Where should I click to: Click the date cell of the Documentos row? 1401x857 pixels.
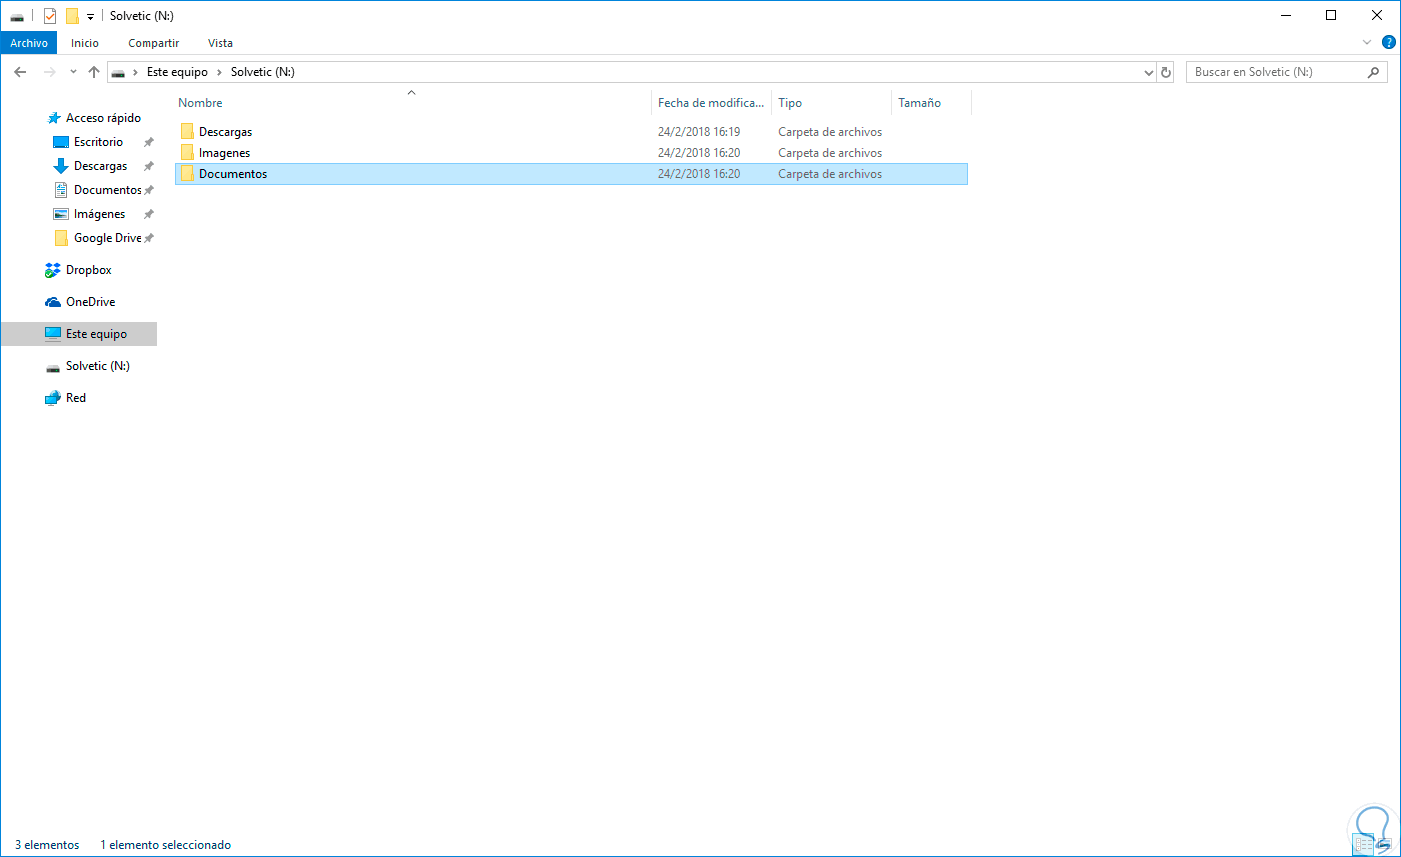pyautogui.click(x=699, y=174)
